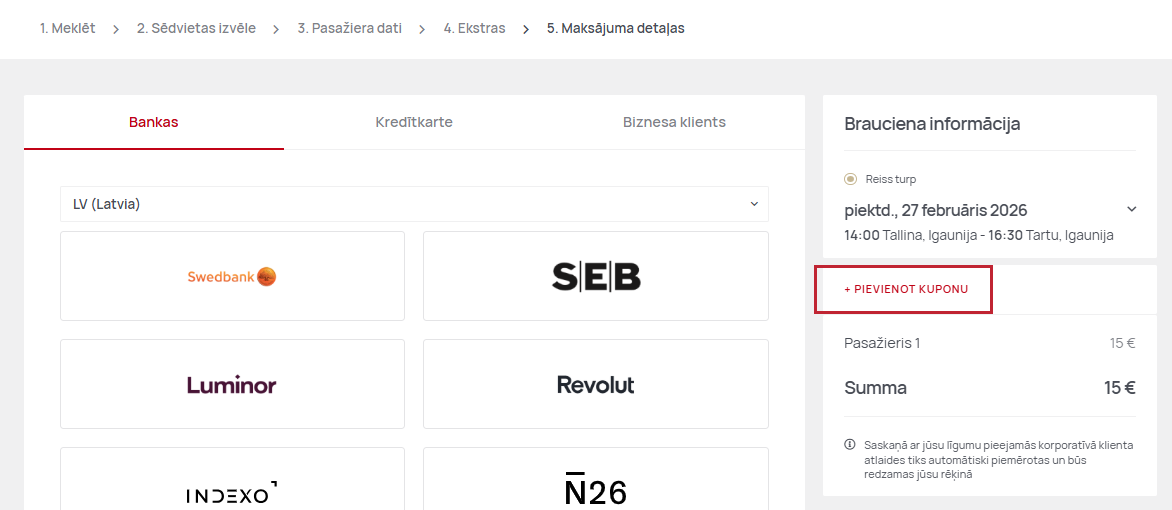Image resolution: width=1172 pixels, height=510 pixels.
Task: Choose SEB bank logo
Action: pyautogui.click(x=596, y=276)
